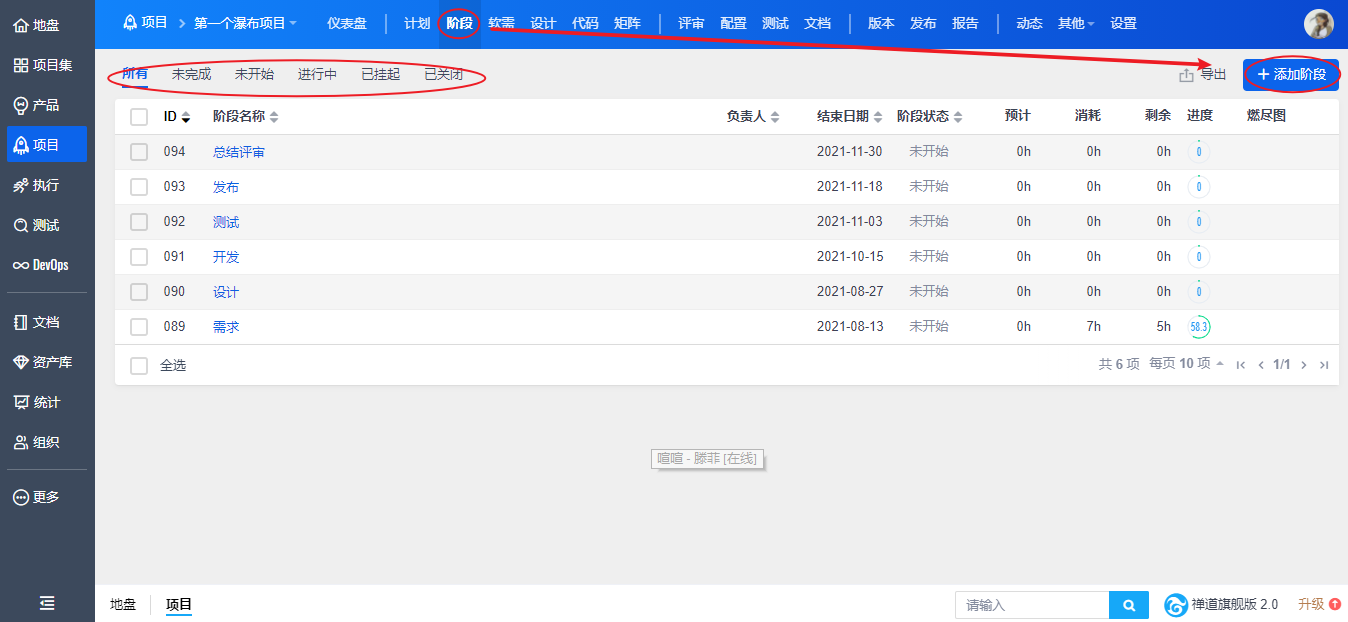The image size is (1348, 622).
Task: Open 地盘 home icon in sidebar
Action: [20, 26]
